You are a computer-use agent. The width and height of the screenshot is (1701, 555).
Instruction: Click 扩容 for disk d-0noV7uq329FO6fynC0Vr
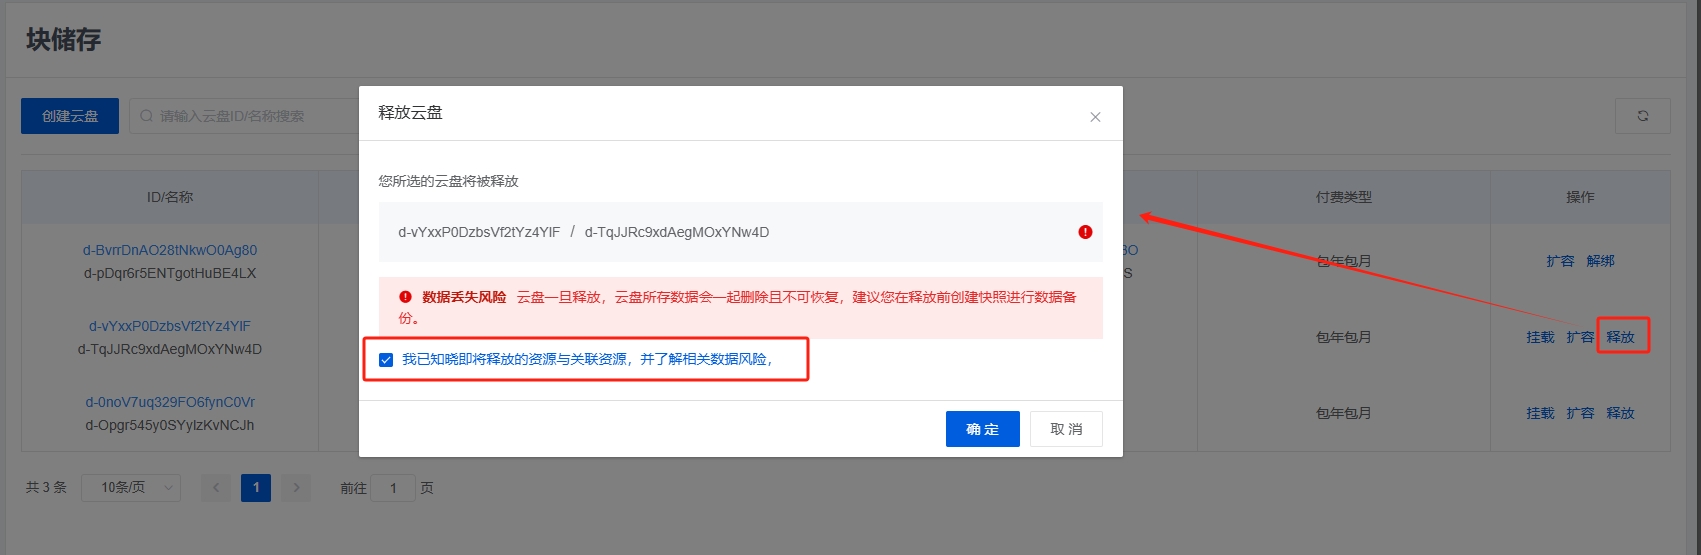pos(1580,413)
